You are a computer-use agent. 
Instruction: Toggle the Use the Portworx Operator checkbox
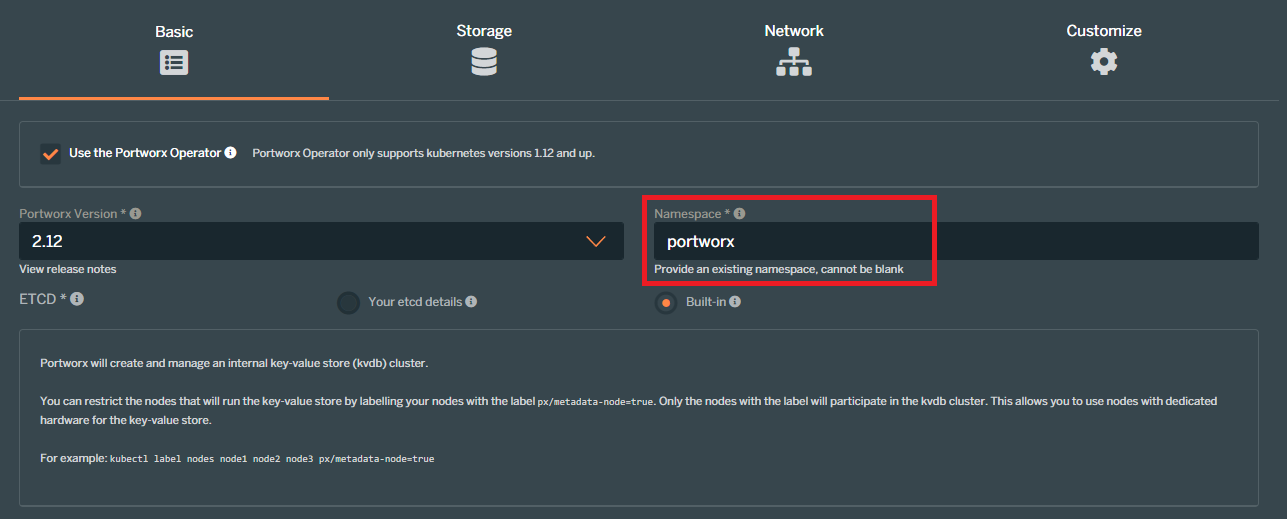50,154
